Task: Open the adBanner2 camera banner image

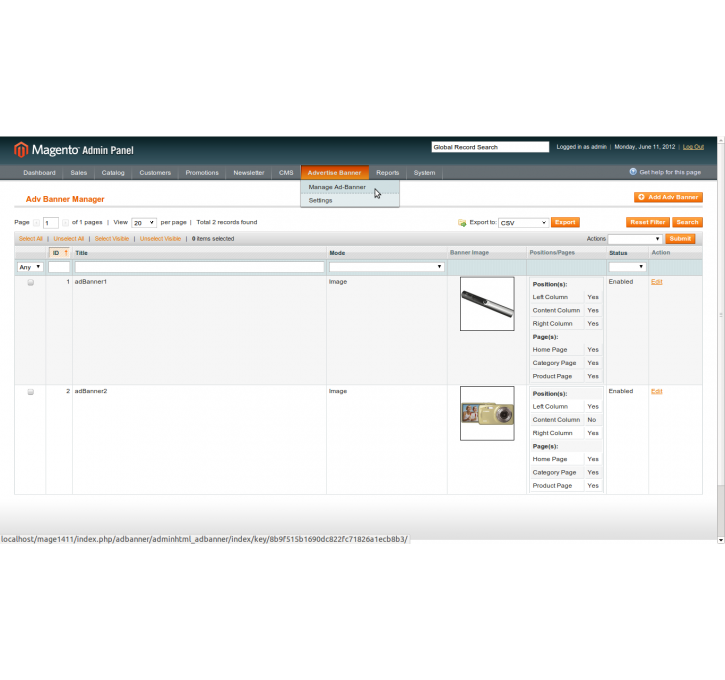Action: pyautogui.click(x=487, y=413)
